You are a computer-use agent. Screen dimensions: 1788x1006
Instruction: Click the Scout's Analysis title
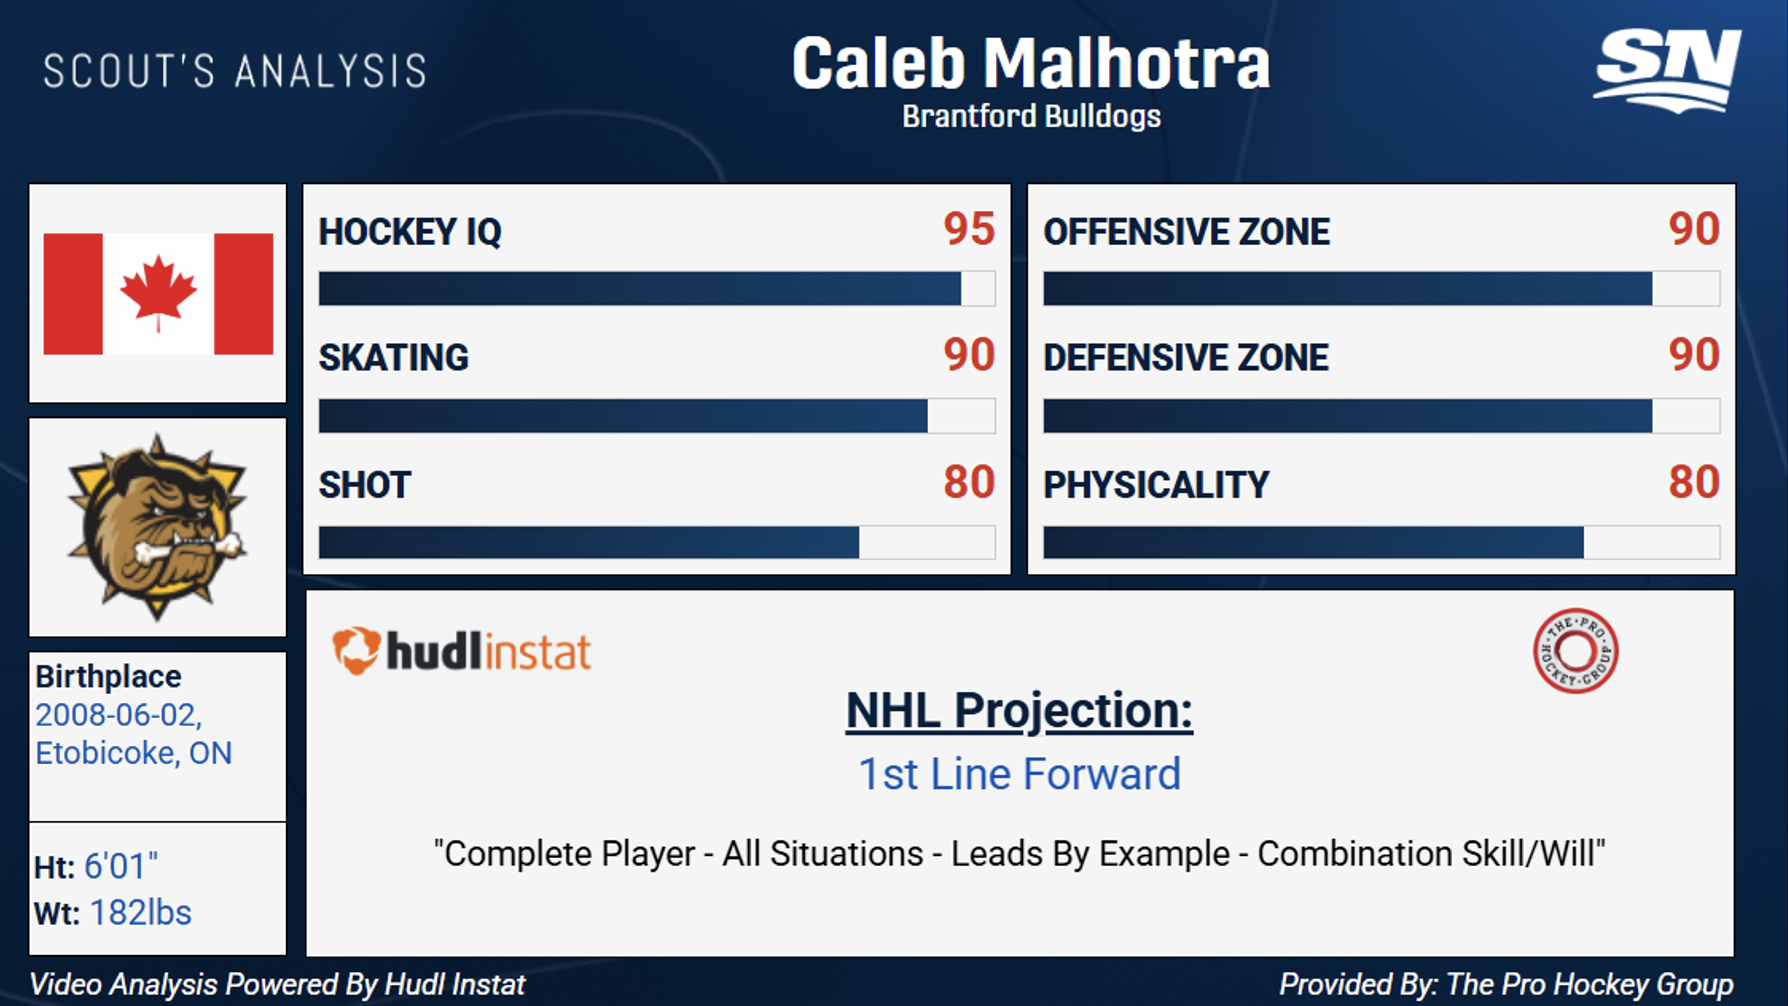(x=235, y=72)
